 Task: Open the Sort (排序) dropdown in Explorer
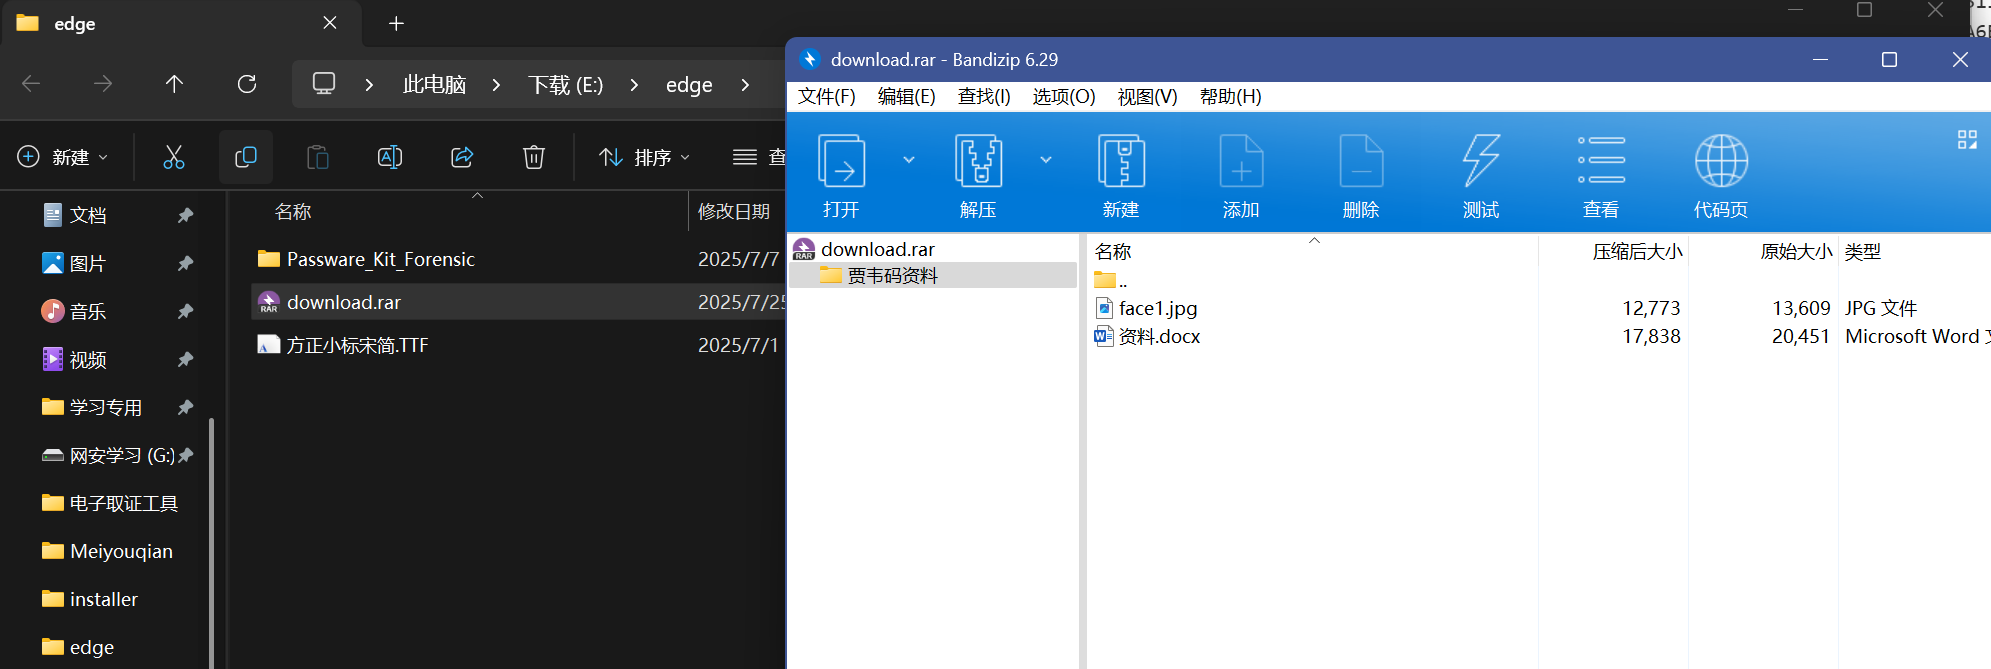click(x=645, y=157)
